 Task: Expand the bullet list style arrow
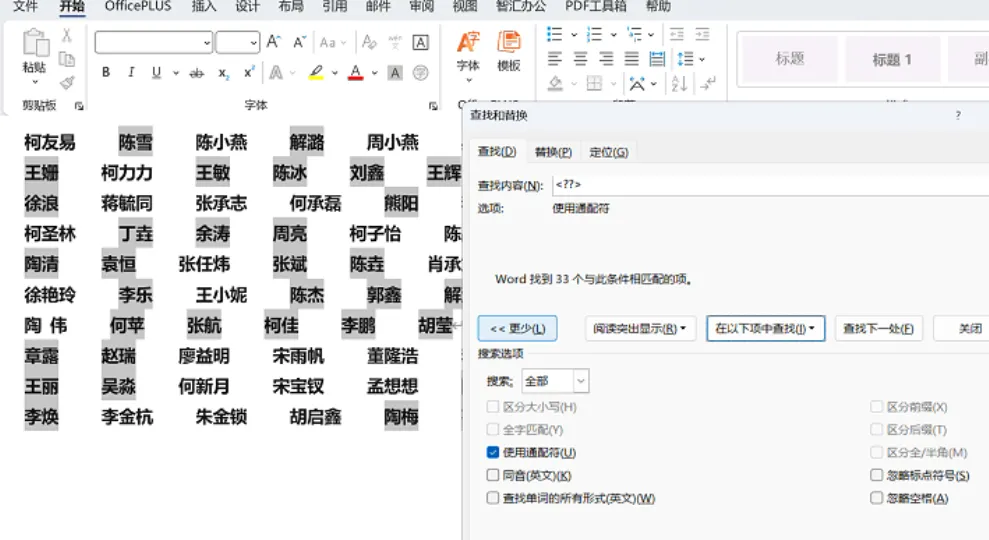pyautogui.click(x=574, y=35)
